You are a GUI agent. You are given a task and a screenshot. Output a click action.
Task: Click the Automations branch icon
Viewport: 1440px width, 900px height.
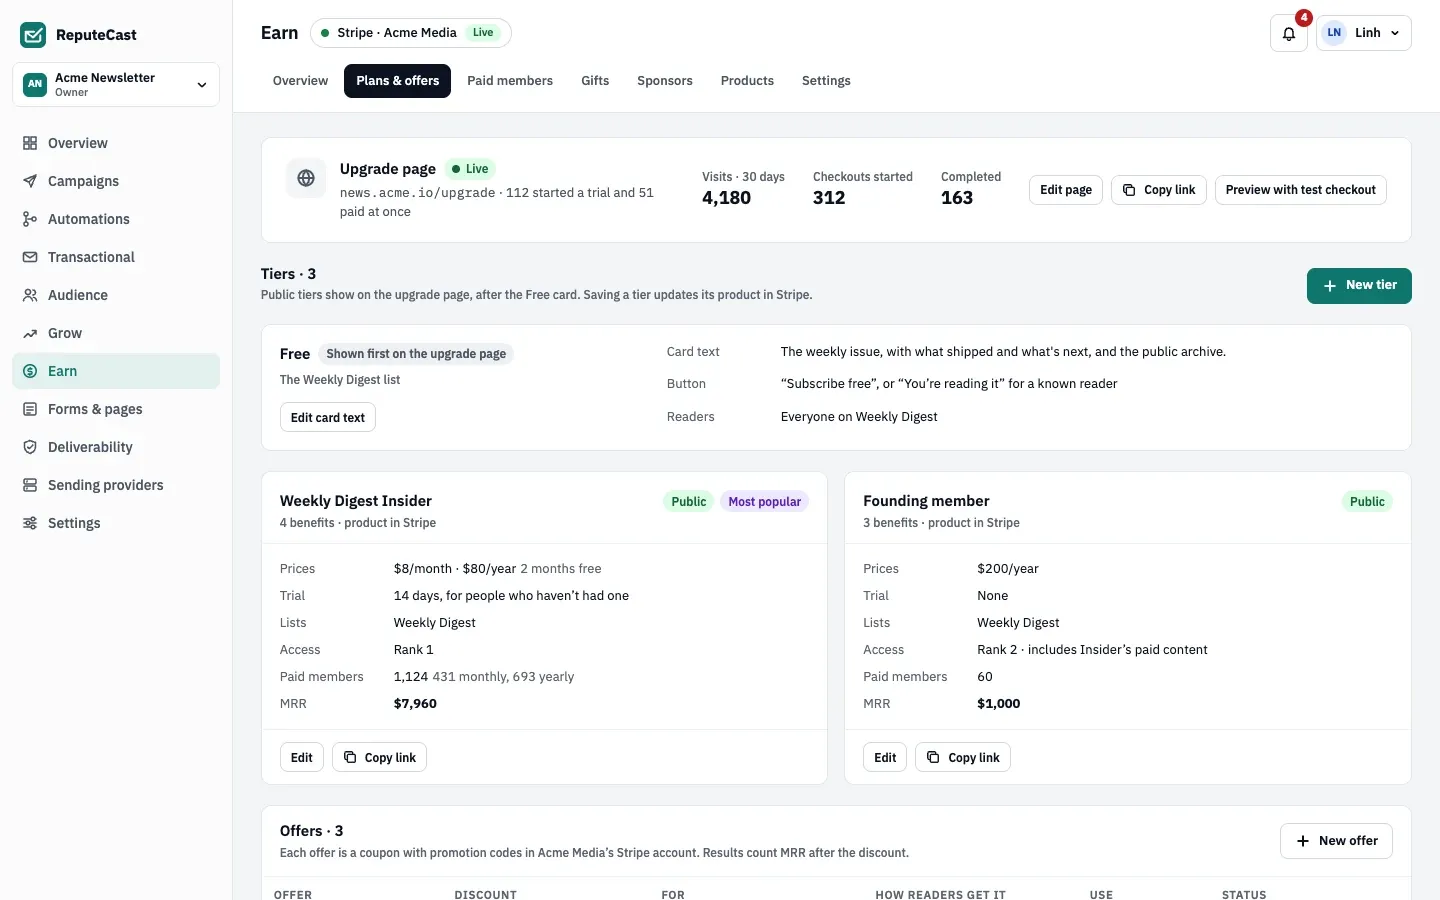30,219
